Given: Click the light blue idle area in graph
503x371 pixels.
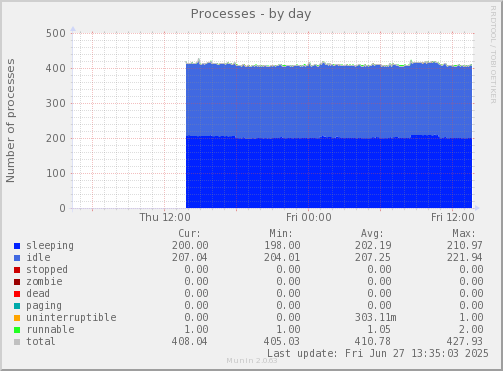Looking at the screenshot, I should [329, 102].
